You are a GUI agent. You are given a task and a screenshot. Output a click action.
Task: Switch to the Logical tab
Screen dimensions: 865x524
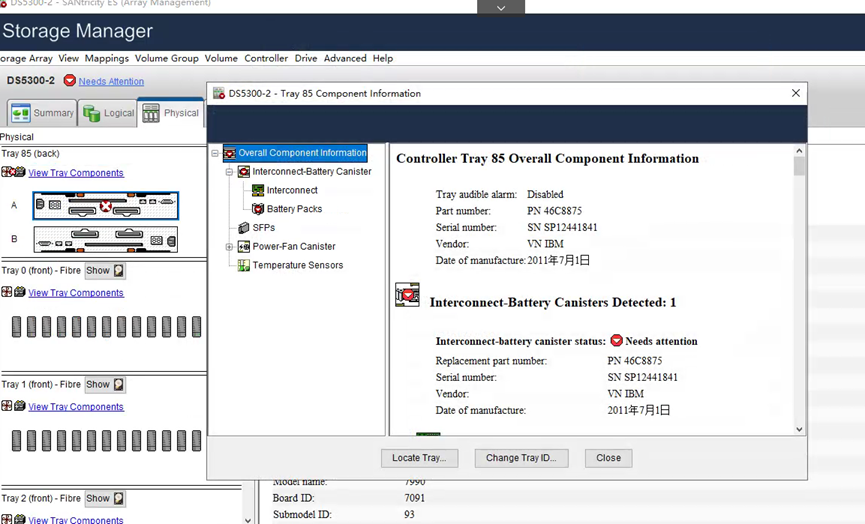coord(108,113)
